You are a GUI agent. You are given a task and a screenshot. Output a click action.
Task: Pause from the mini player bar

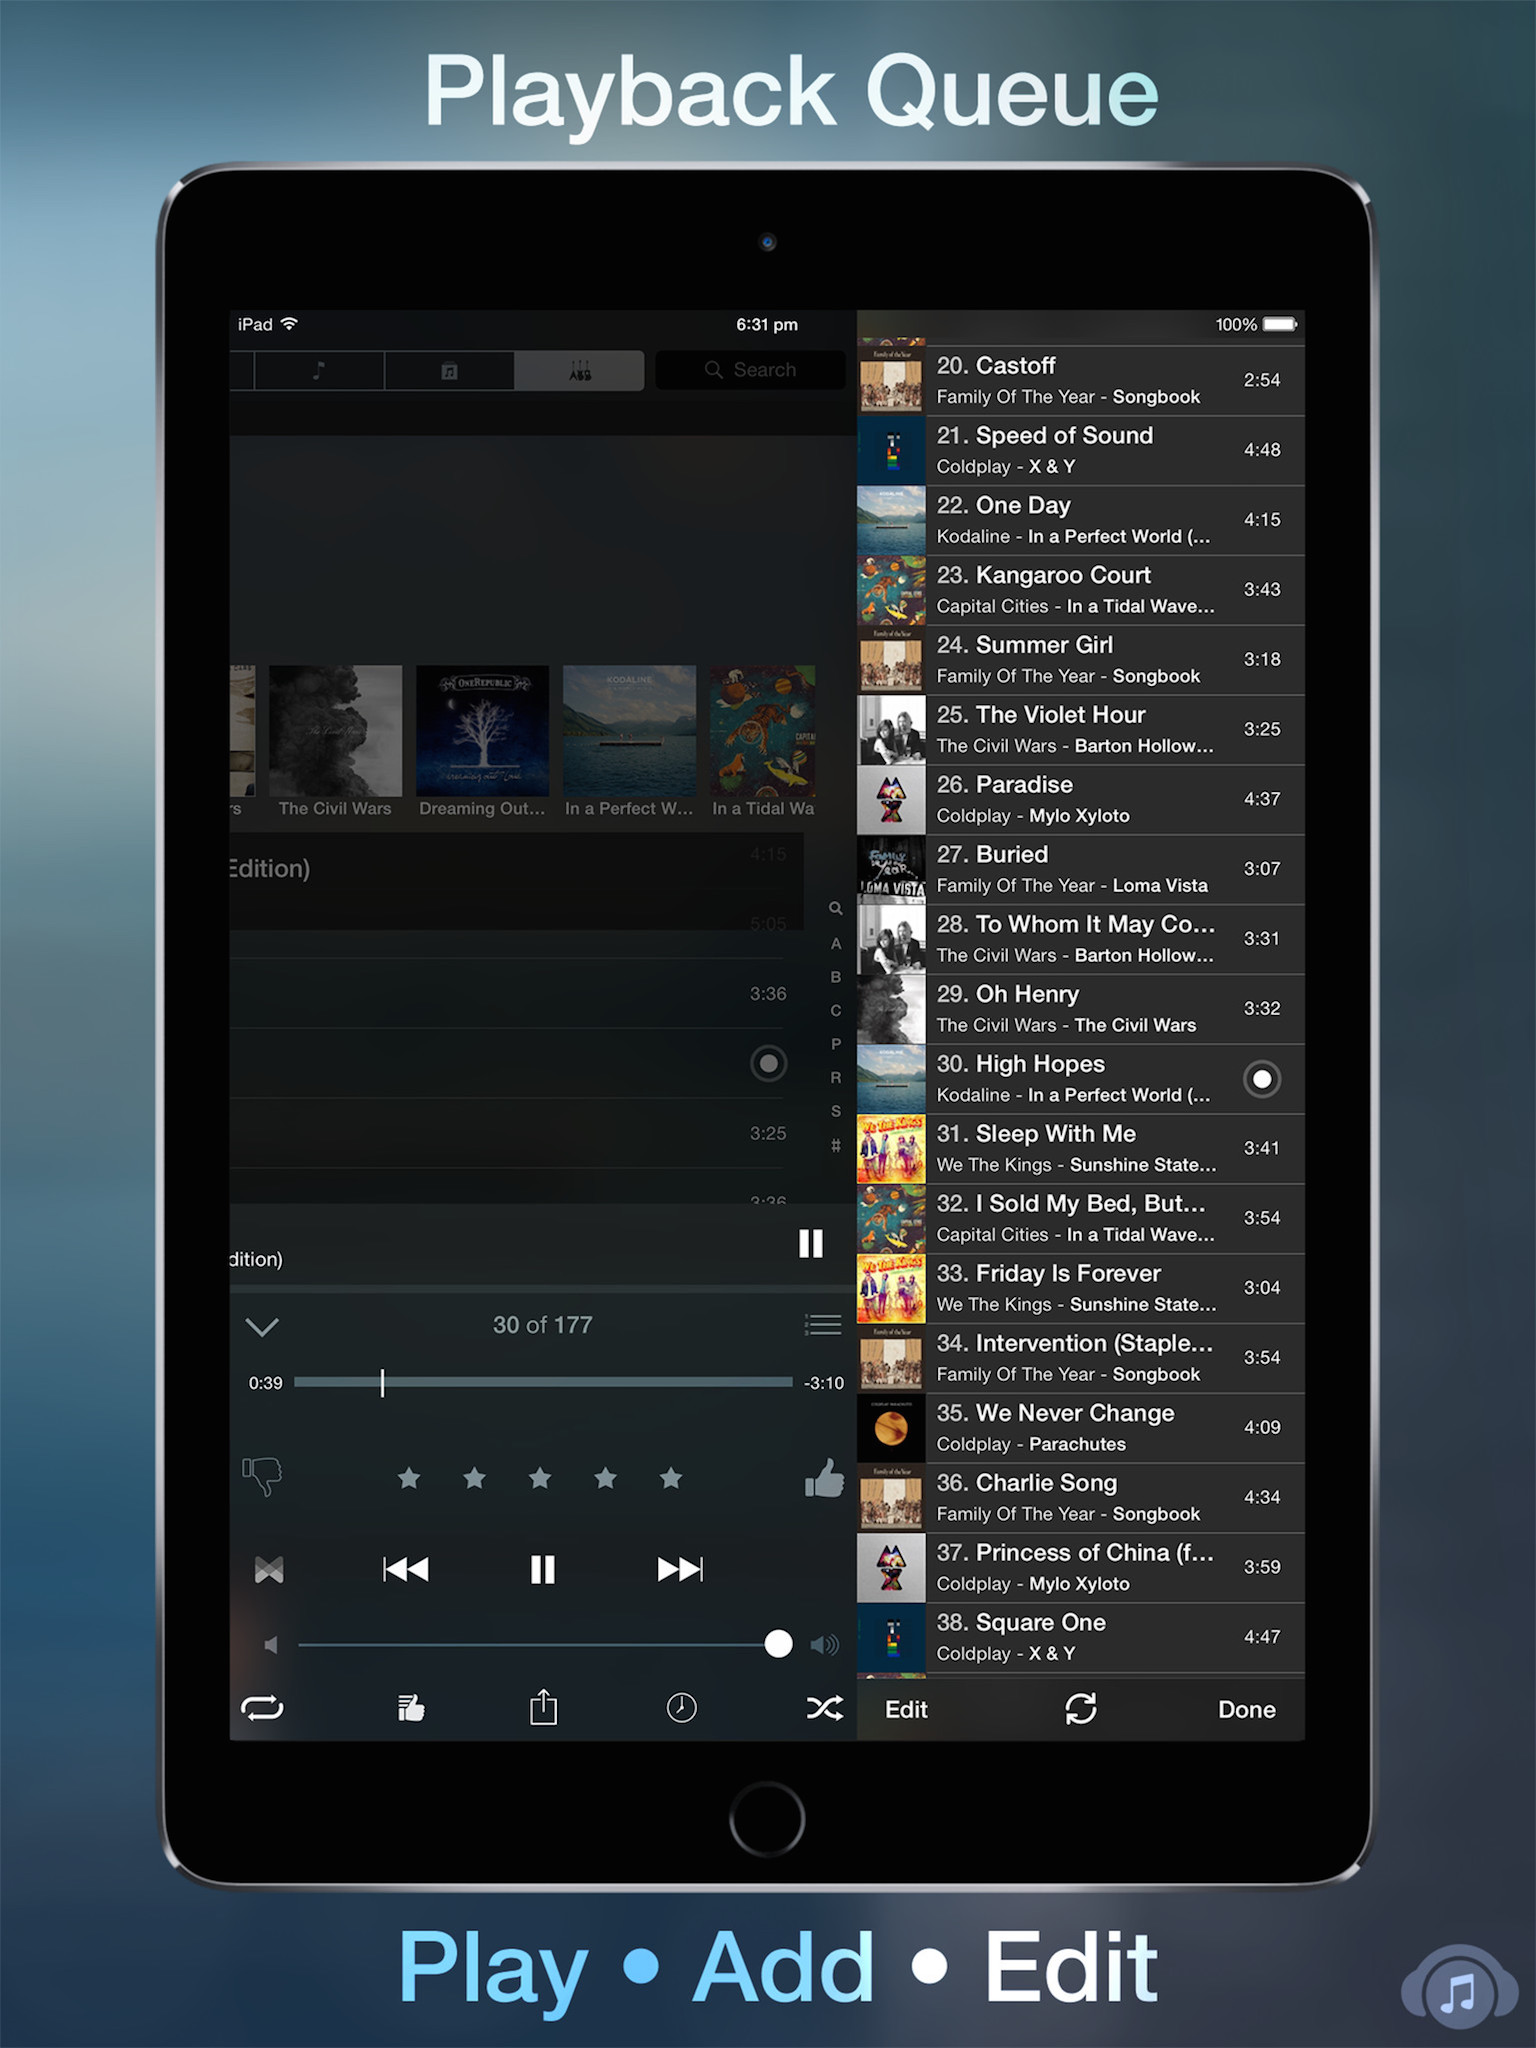pos(811,1243)
